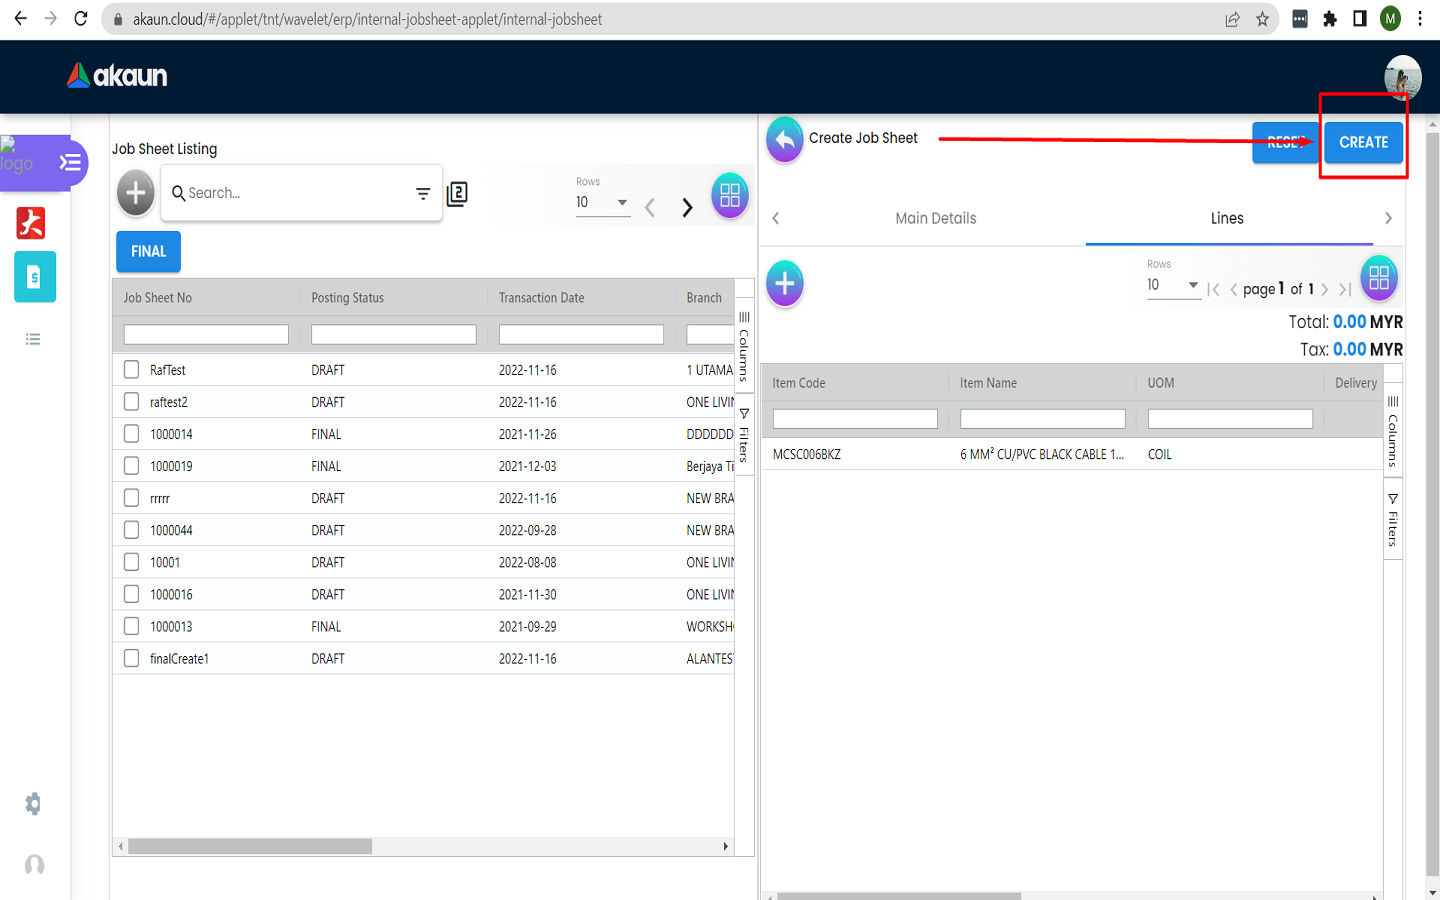Open the Rows dropdown in Job Sheet Listing
Image resolution: width=1440 pixels, height=900 pixels.
602,202
